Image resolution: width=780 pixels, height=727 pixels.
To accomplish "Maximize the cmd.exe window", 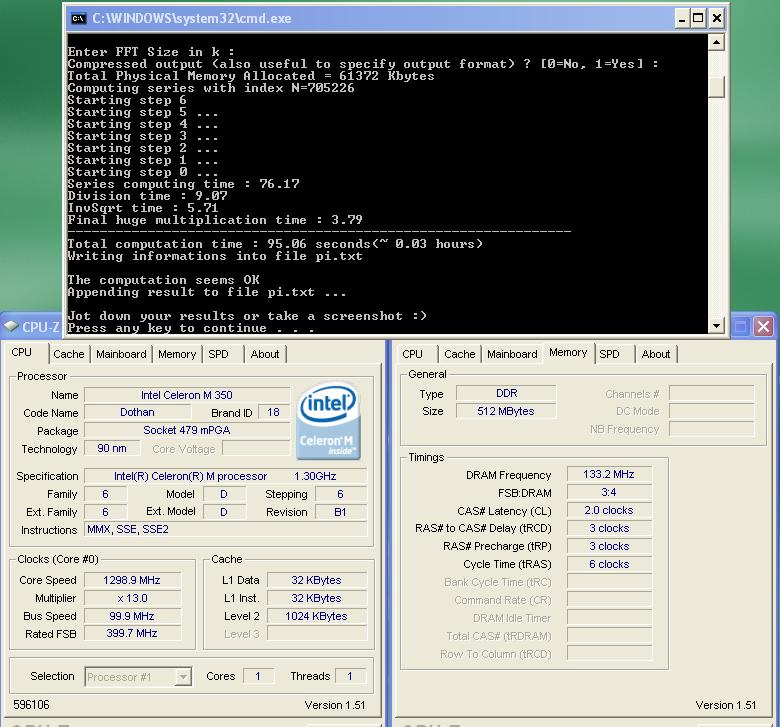I will click(x=698, y=19).
